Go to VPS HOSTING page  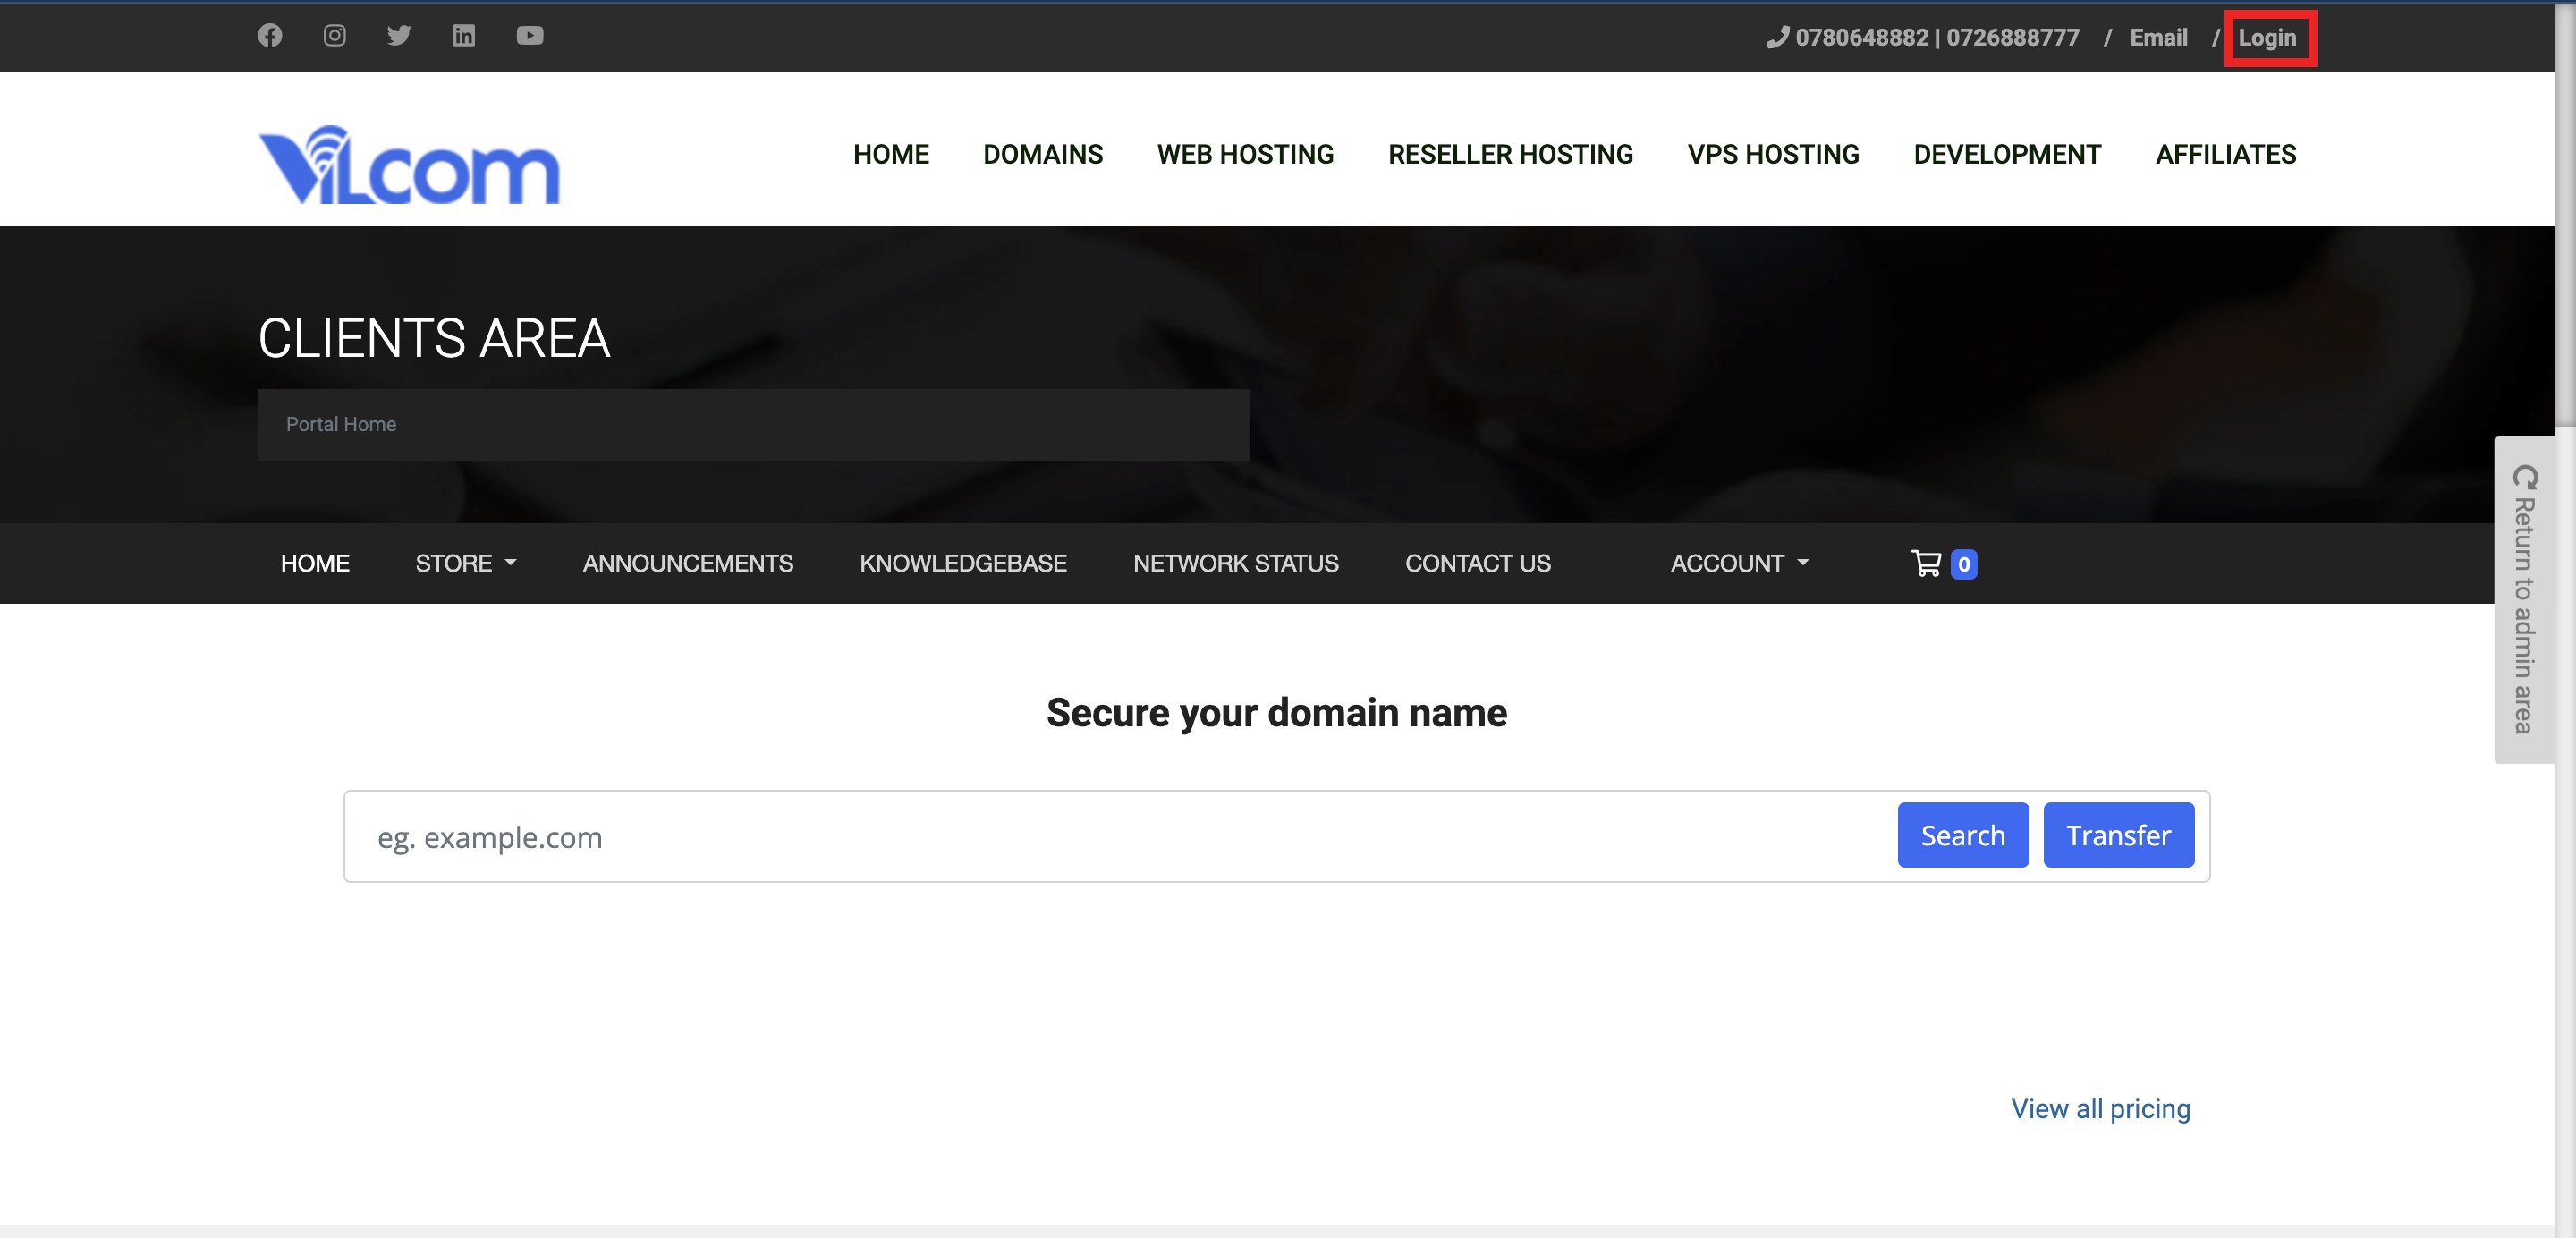[1773, 155]
